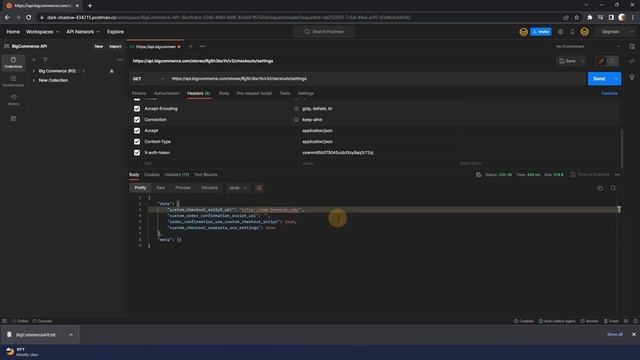Switch to the request Settings tab
The width and height of the screenshot is (640, 360).
tap(305, 93)
